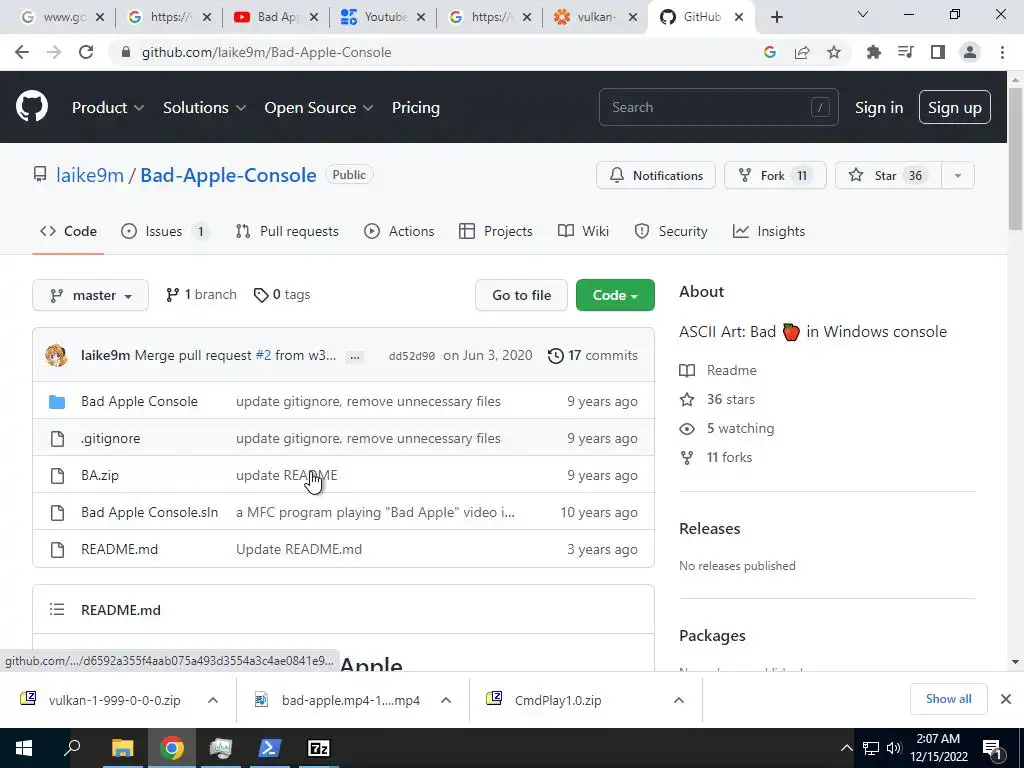Expand the Solutions menu
Viewport: 1024px width, 768px height.
(x=204, y=108)
